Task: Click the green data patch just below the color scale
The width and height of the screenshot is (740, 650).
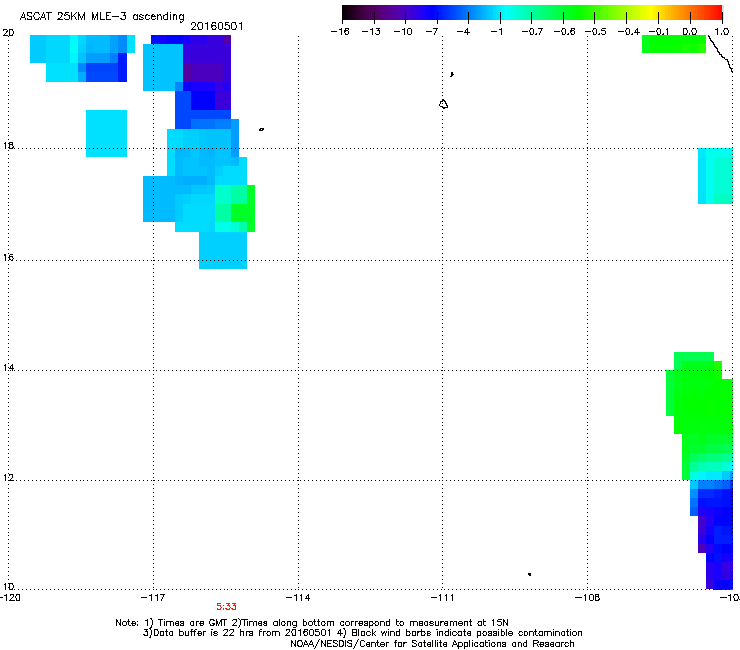Action: [674, 44]
